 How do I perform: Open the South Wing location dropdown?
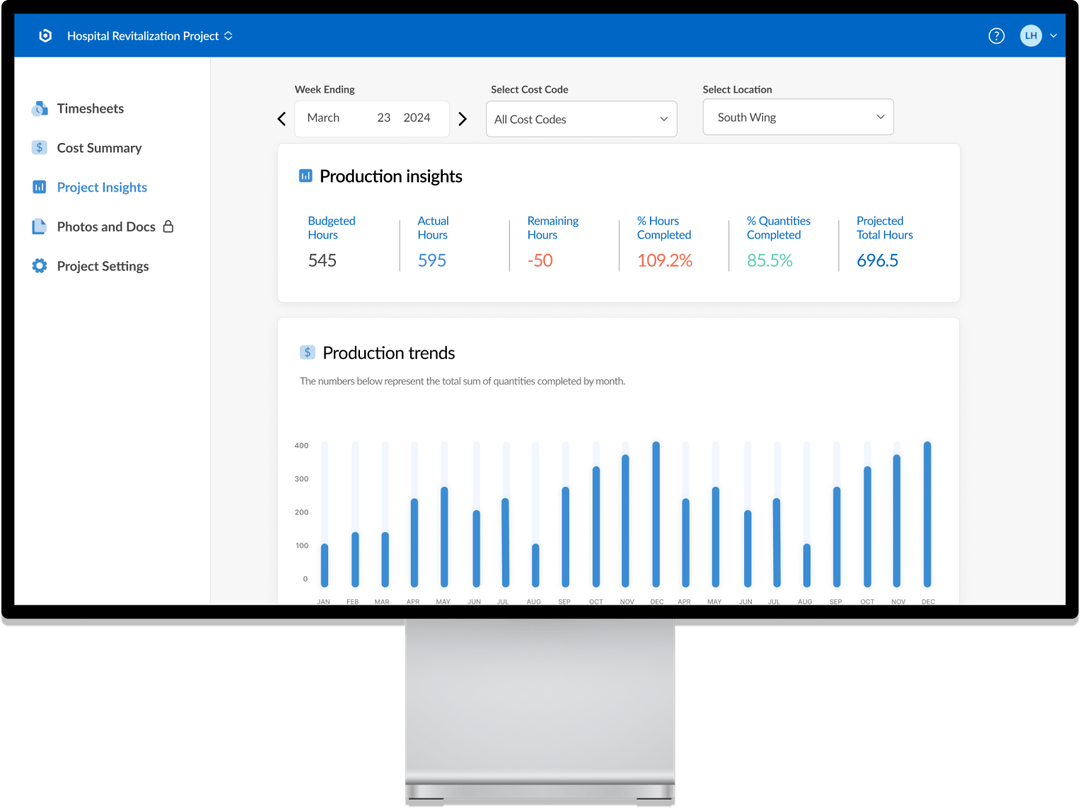(x=798, y=116)
